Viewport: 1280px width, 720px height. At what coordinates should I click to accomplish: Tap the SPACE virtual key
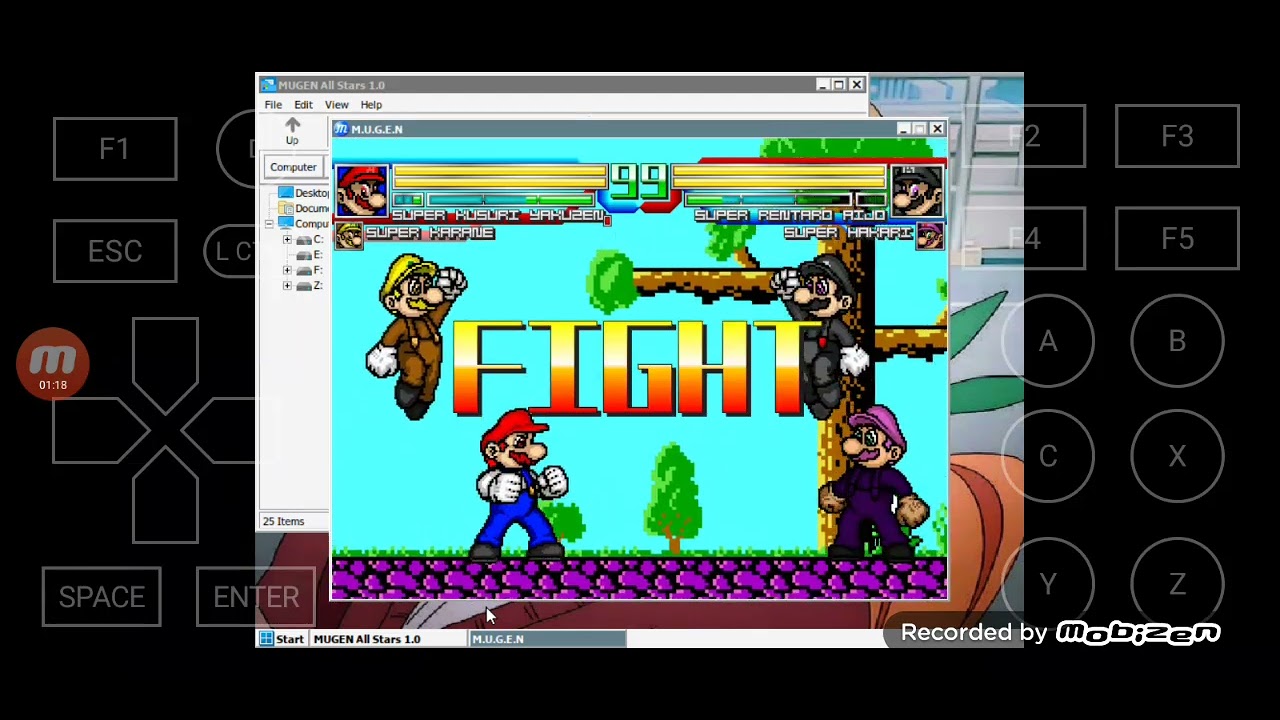(101, 597)
